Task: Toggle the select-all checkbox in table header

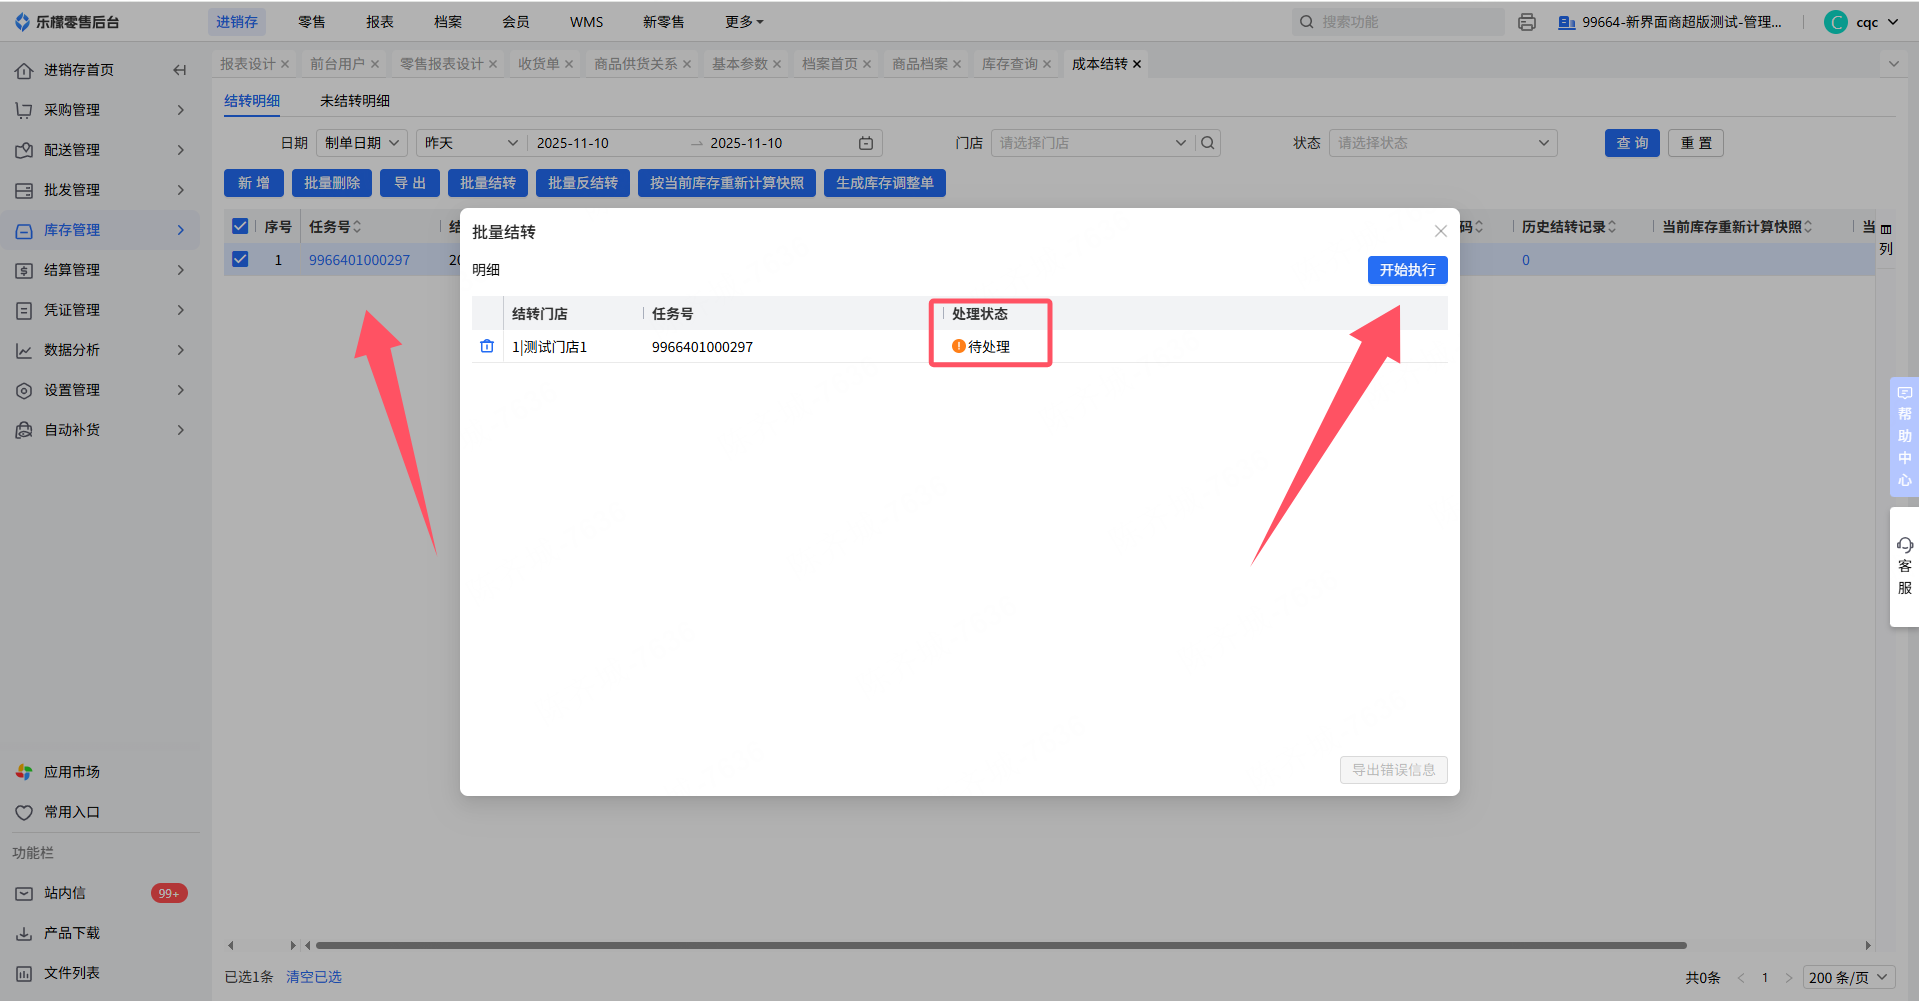Action: coord(240,226)
